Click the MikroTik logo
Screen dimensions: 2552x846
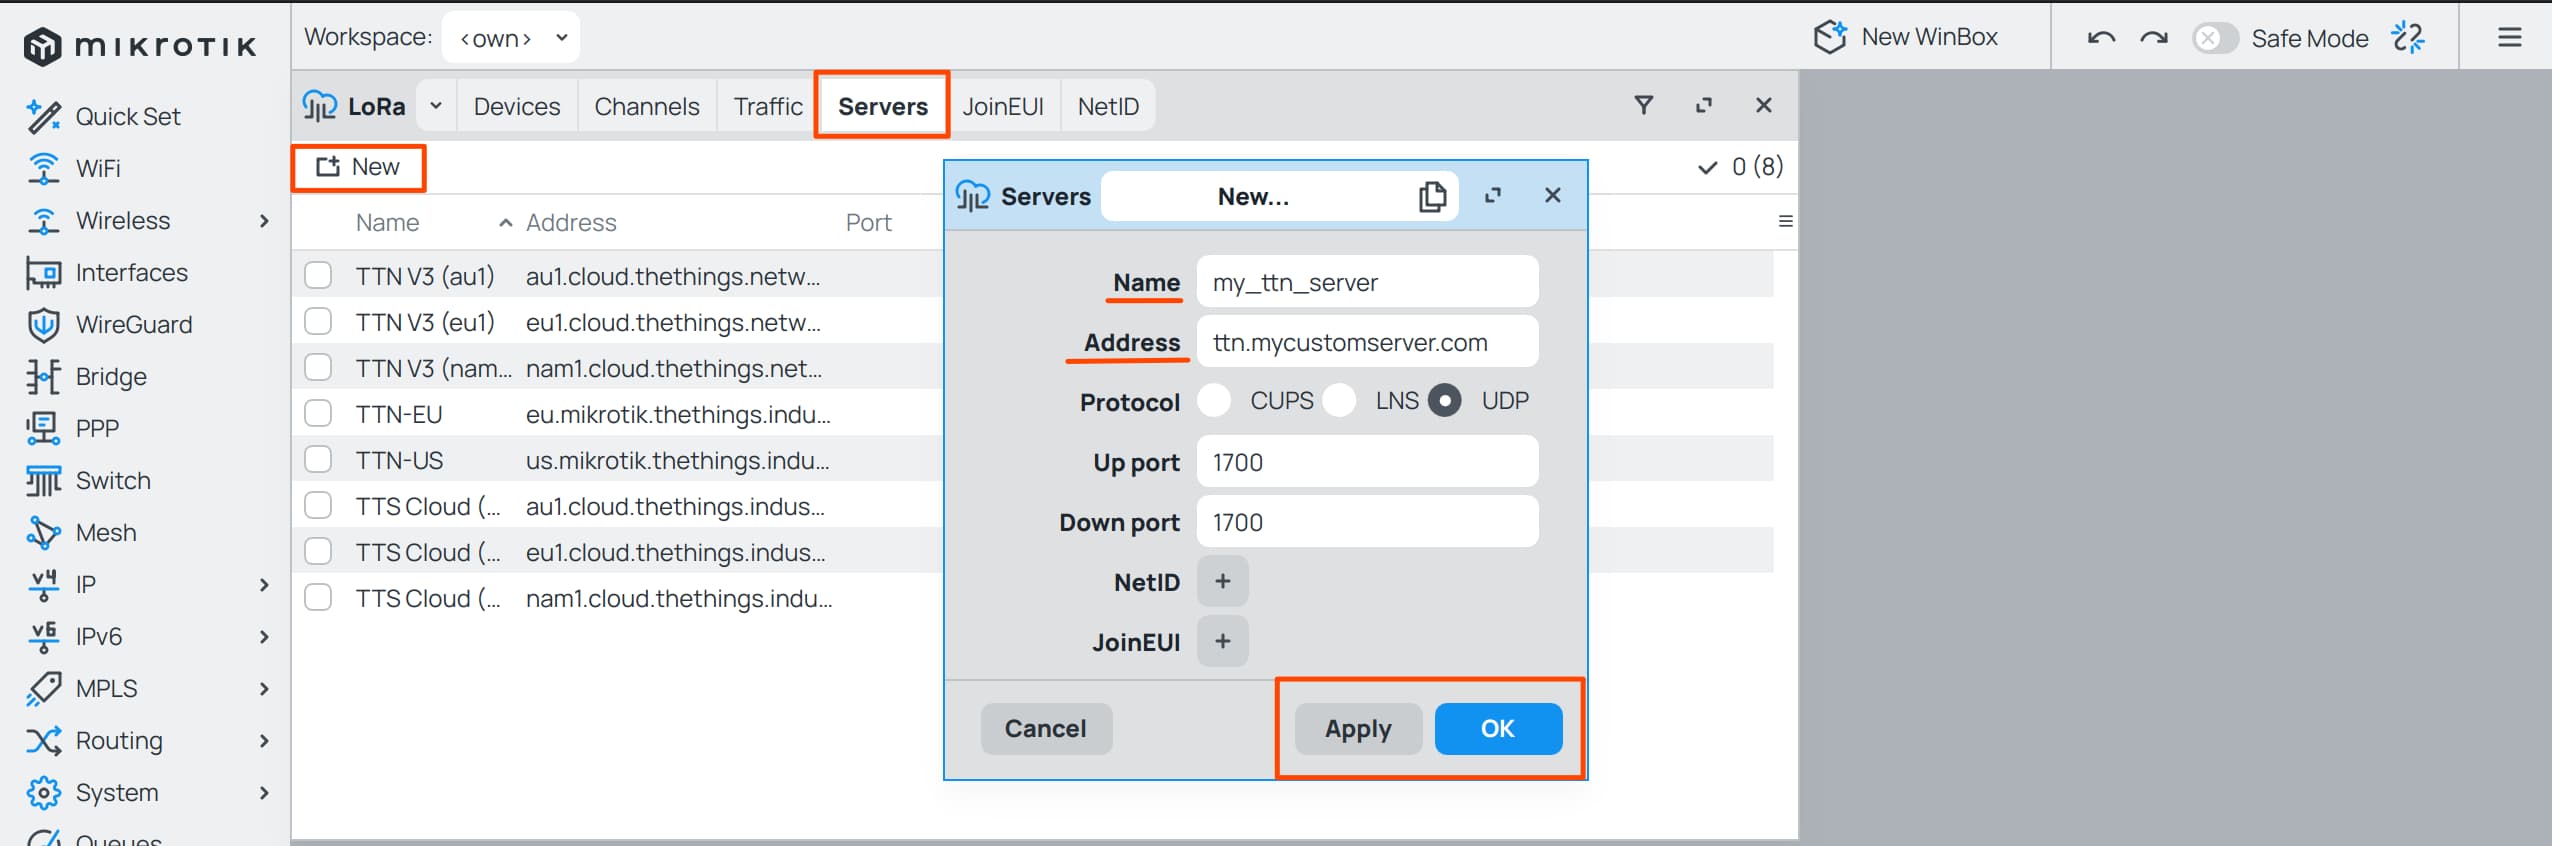(x=141, y=46)
